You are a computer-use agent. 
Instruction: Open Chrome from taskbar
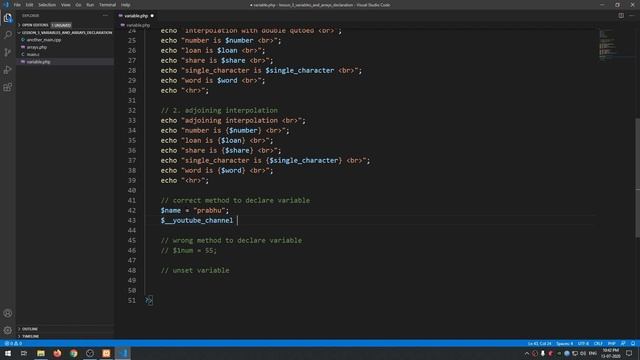tap(73, 353)
